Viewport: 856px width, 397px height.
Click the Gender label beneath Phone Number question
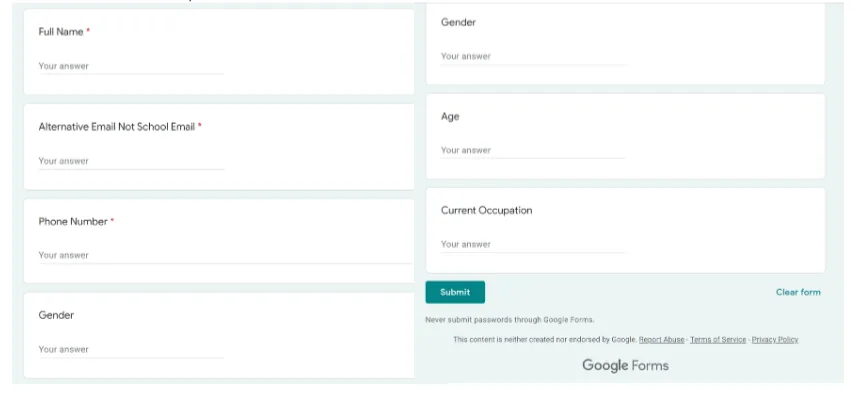(56, 315)
